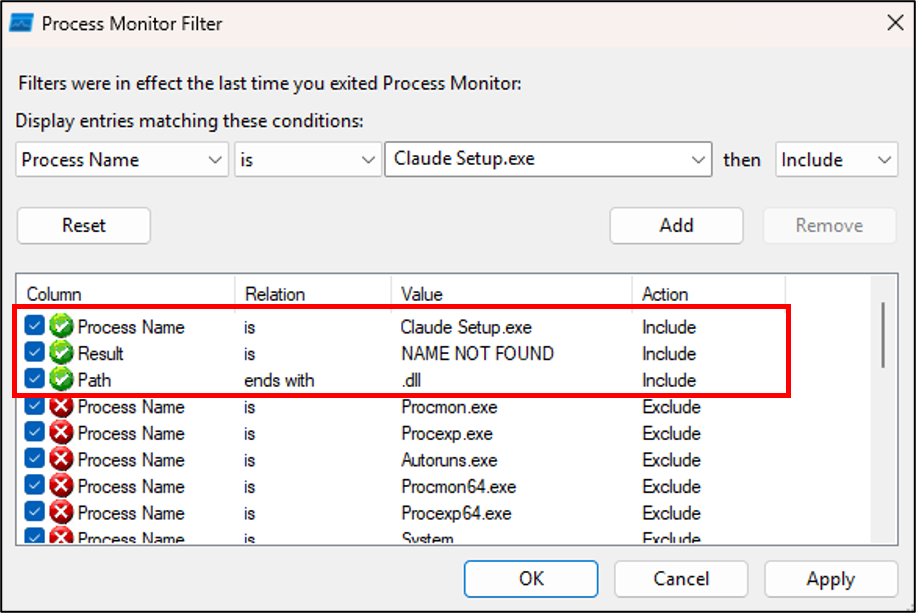The height and width of the screenshot is (613, 916).
Task: Click green include icon for NAME NOT FOUND row
Action: pyautogui.click(x=61, y=353)
